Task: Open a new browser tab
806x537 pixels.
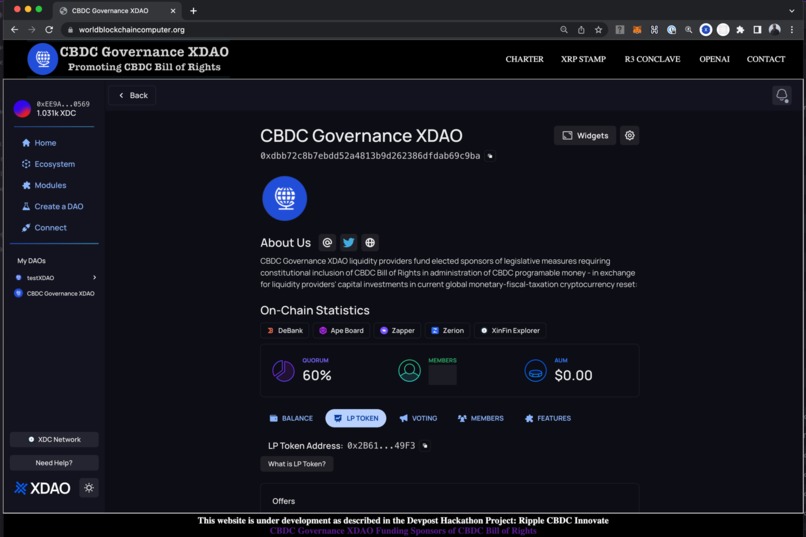Action: pyautogui.click(x=193, y=11)
